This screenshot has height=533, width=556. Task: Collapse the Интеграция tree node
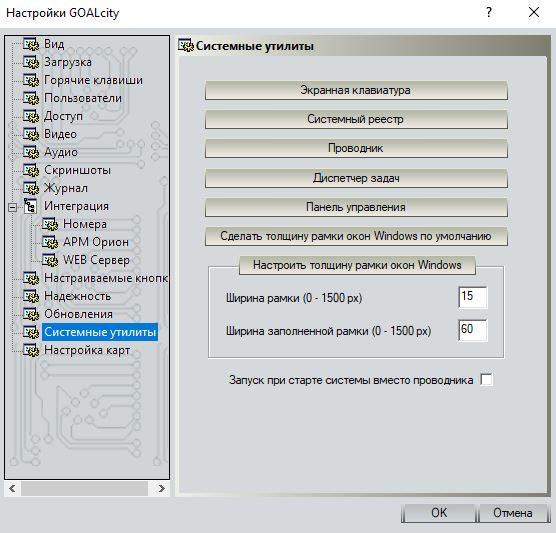tap(12, 207)
